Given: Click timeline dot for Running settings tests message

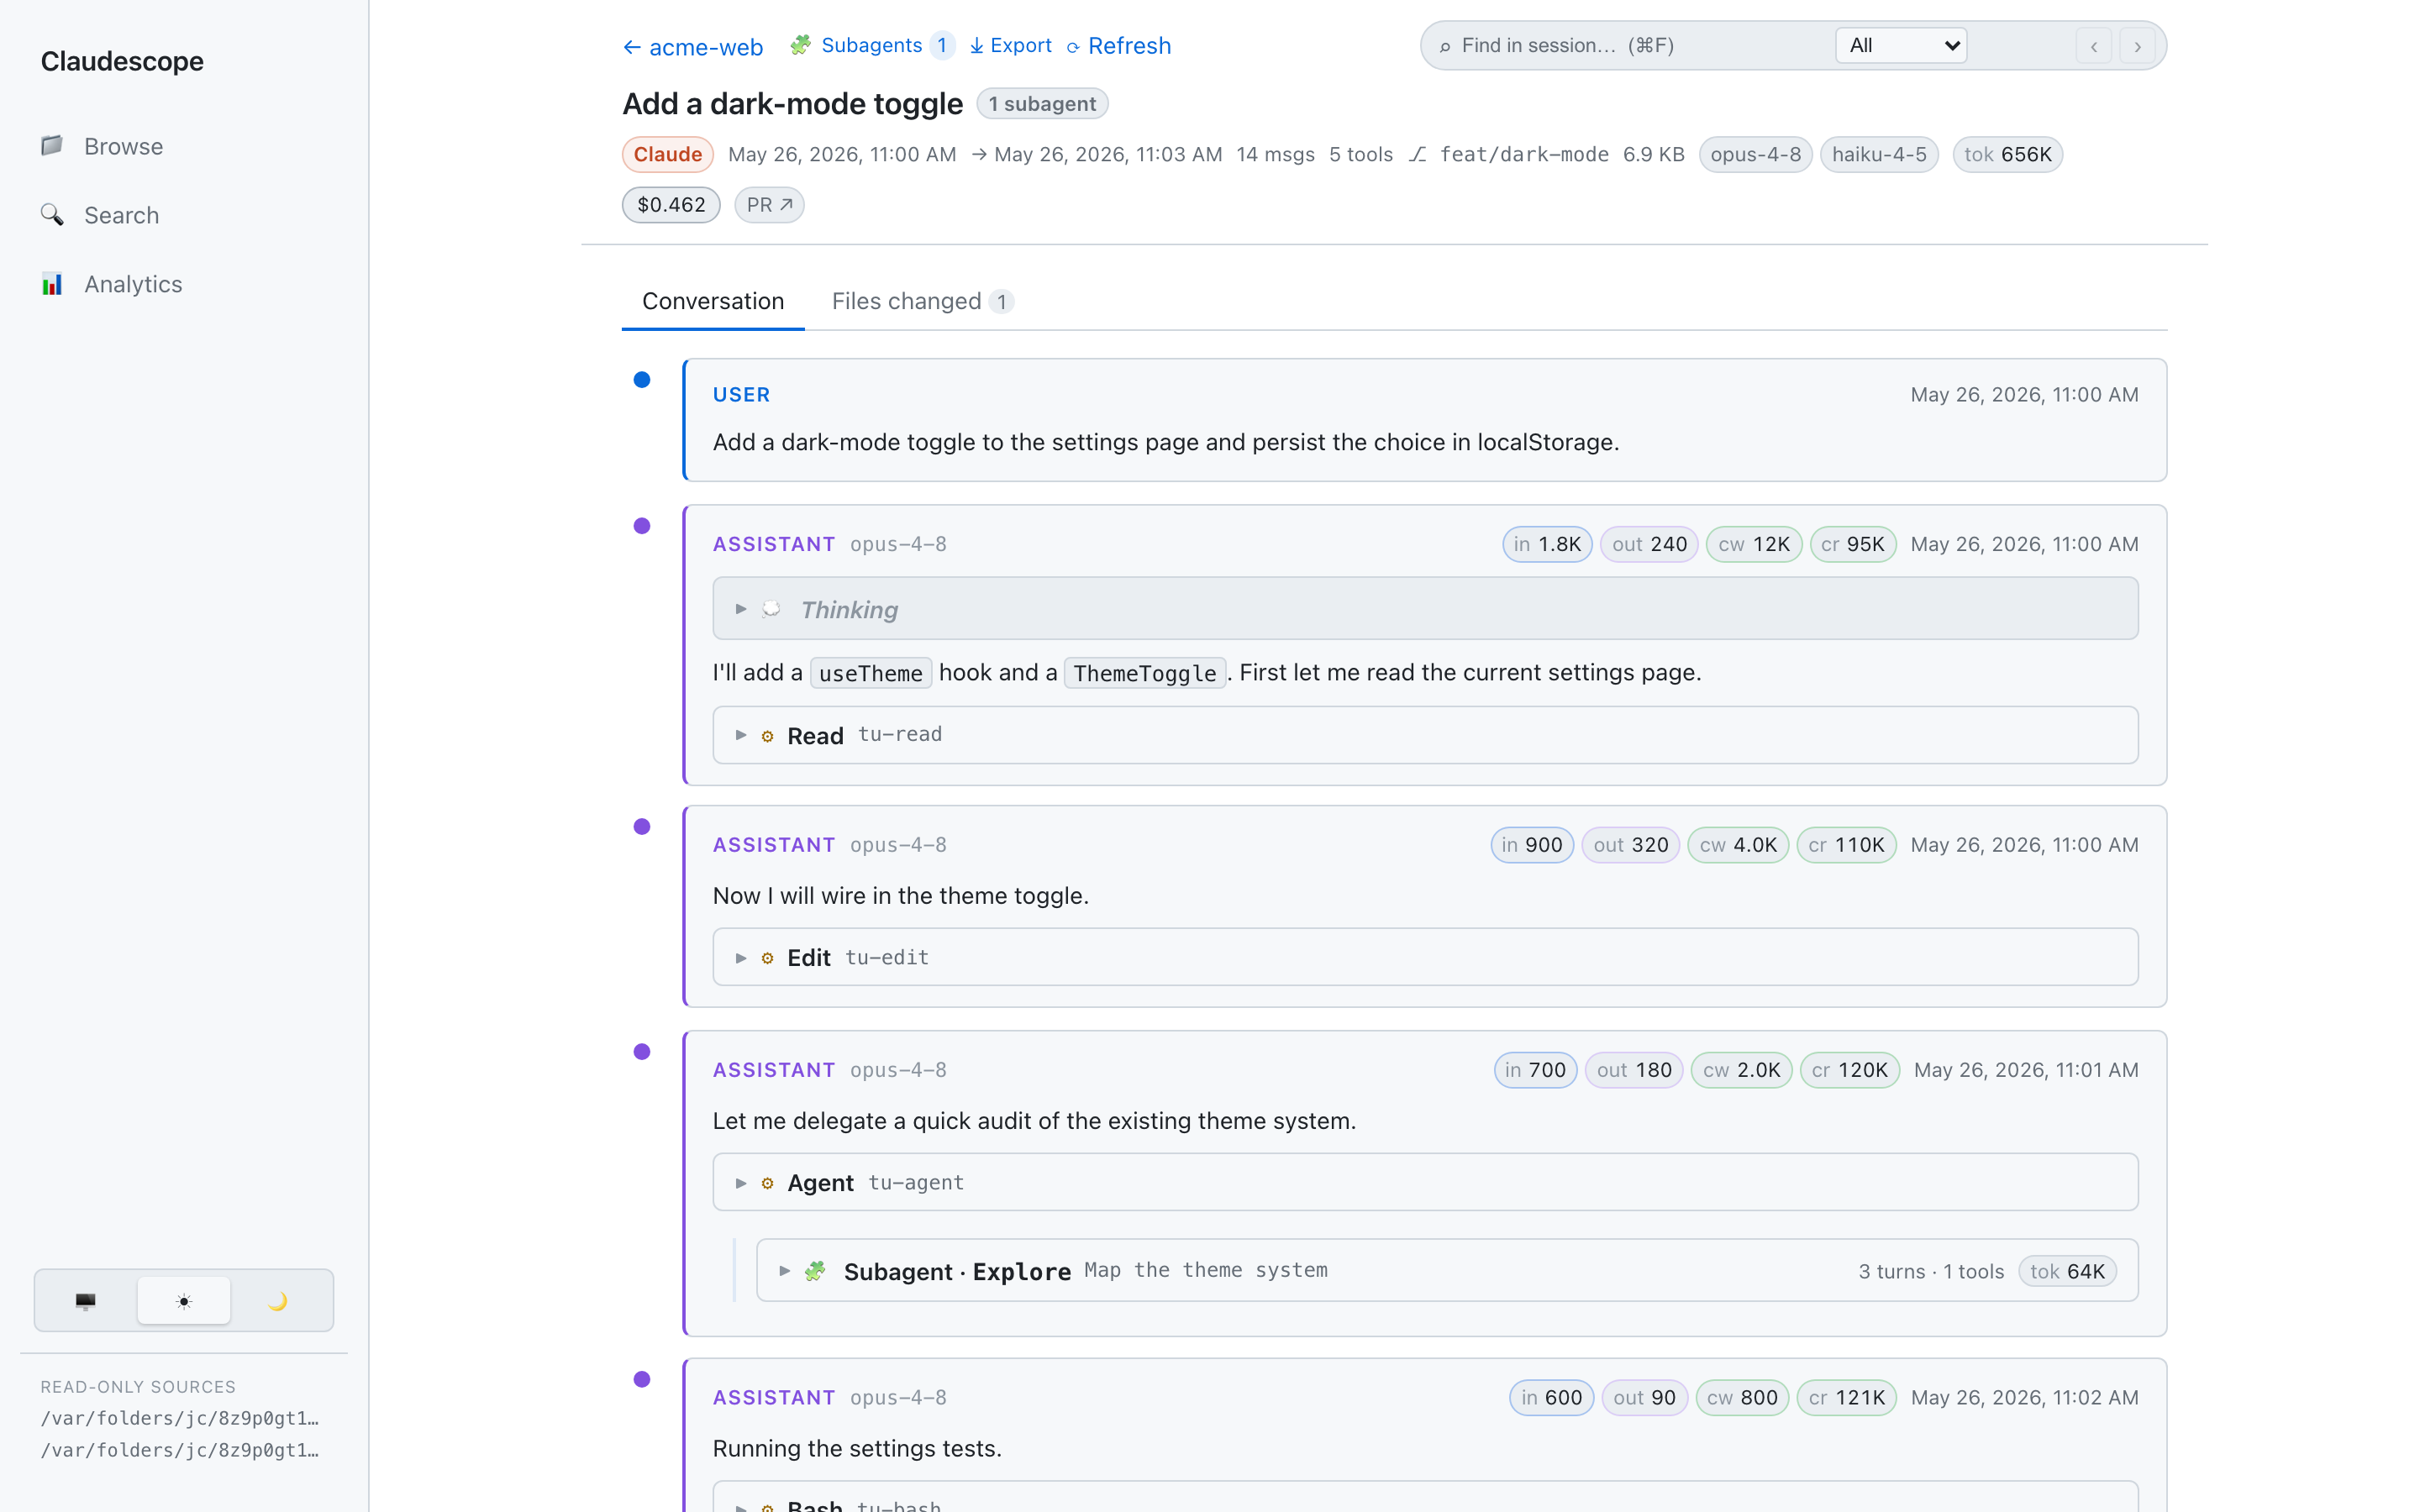Looking at the screenshot, I should coord(642,1379).
